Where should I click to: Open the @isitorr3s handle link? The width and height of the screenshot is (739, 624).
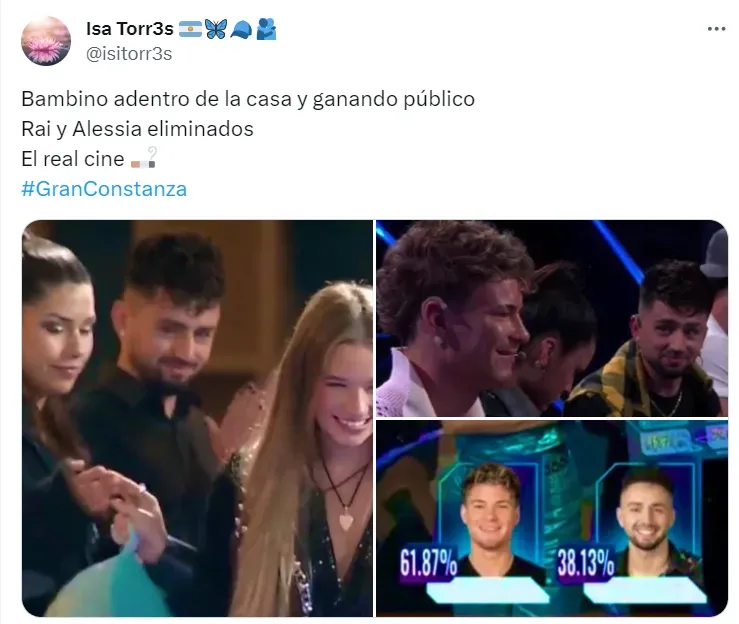click(x=129, y=54)
